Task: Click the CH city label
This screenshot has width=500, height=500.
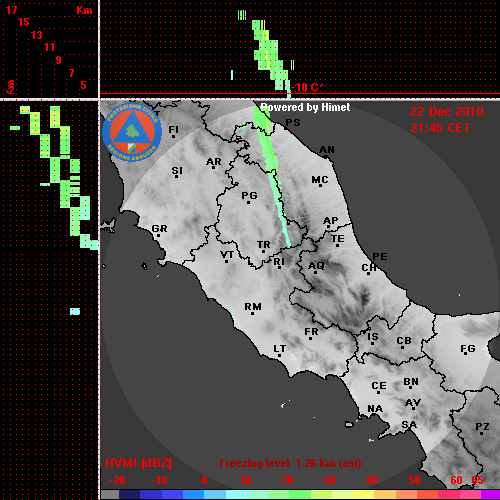Action: (369, 267)
